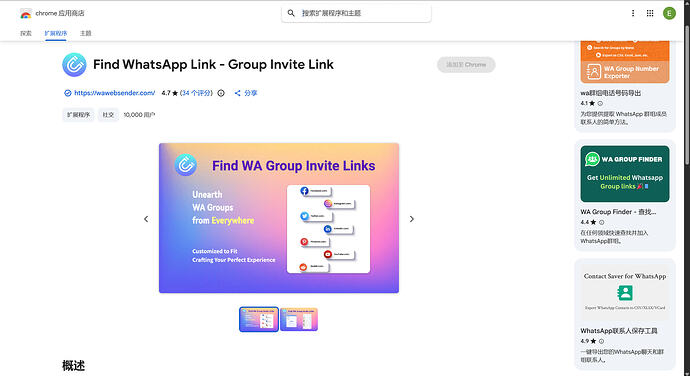The image size is (690, 376).
Task: Switch to the 探索 tab
Action: 26,33
